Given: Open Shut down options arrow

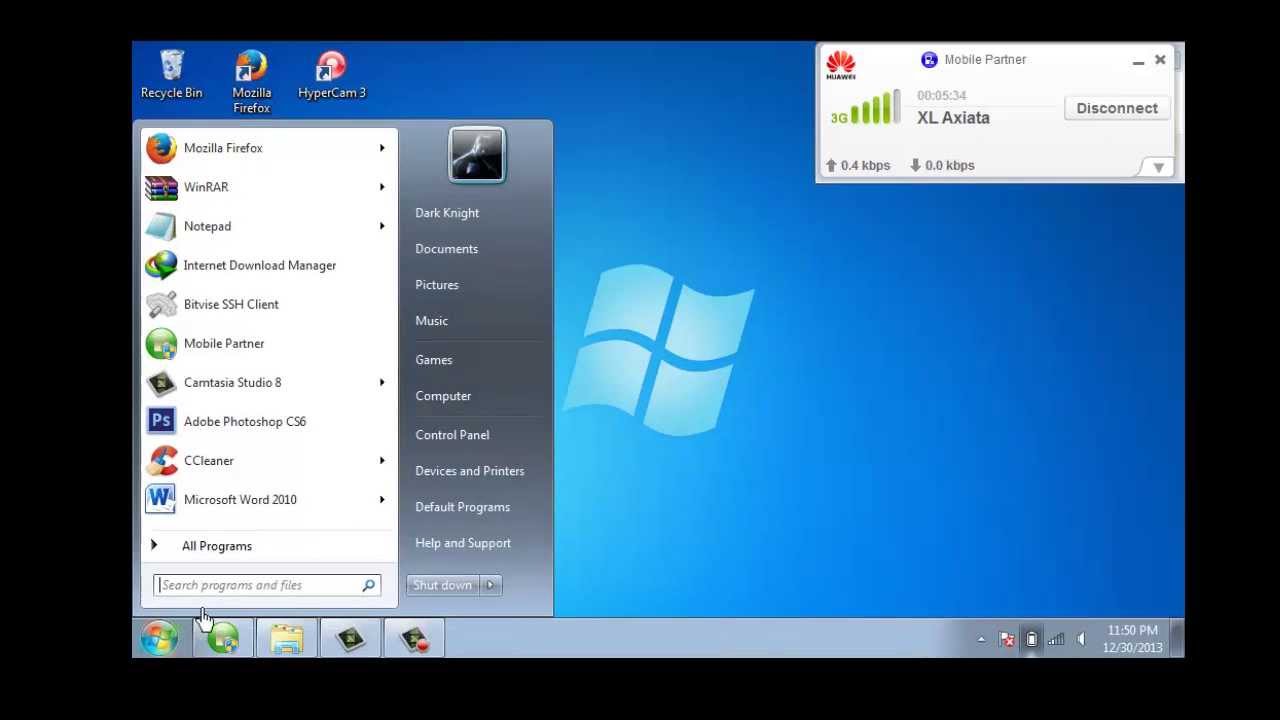Looking at the screenshot, I should (490, 585).
